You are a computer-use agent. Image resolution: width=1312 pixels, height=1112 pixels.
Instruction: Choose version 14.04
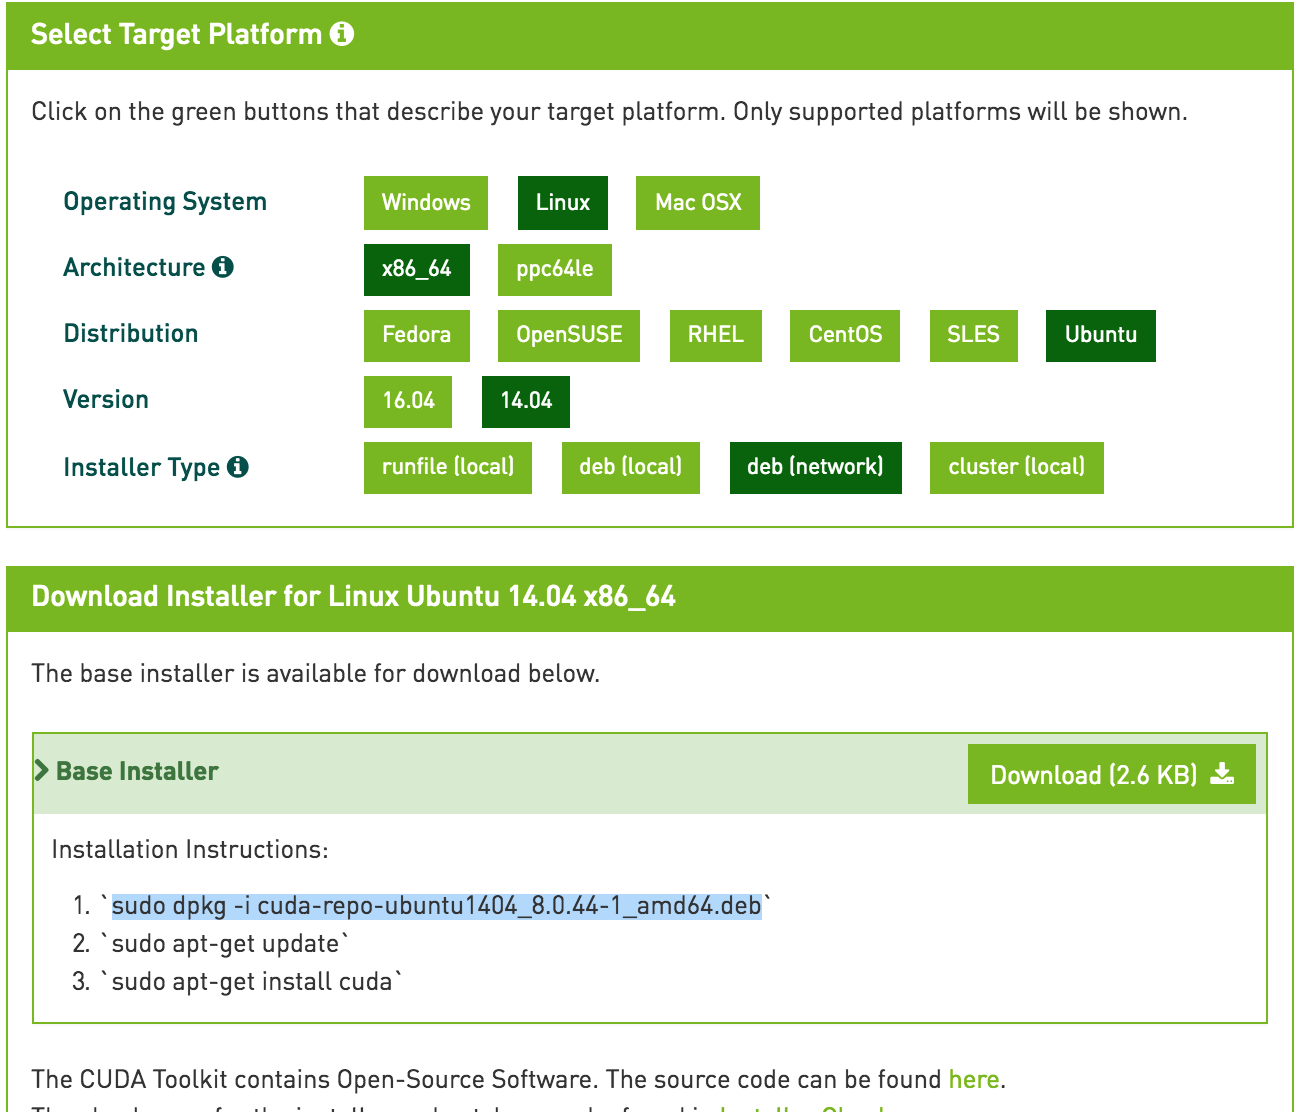pos(526,401)
